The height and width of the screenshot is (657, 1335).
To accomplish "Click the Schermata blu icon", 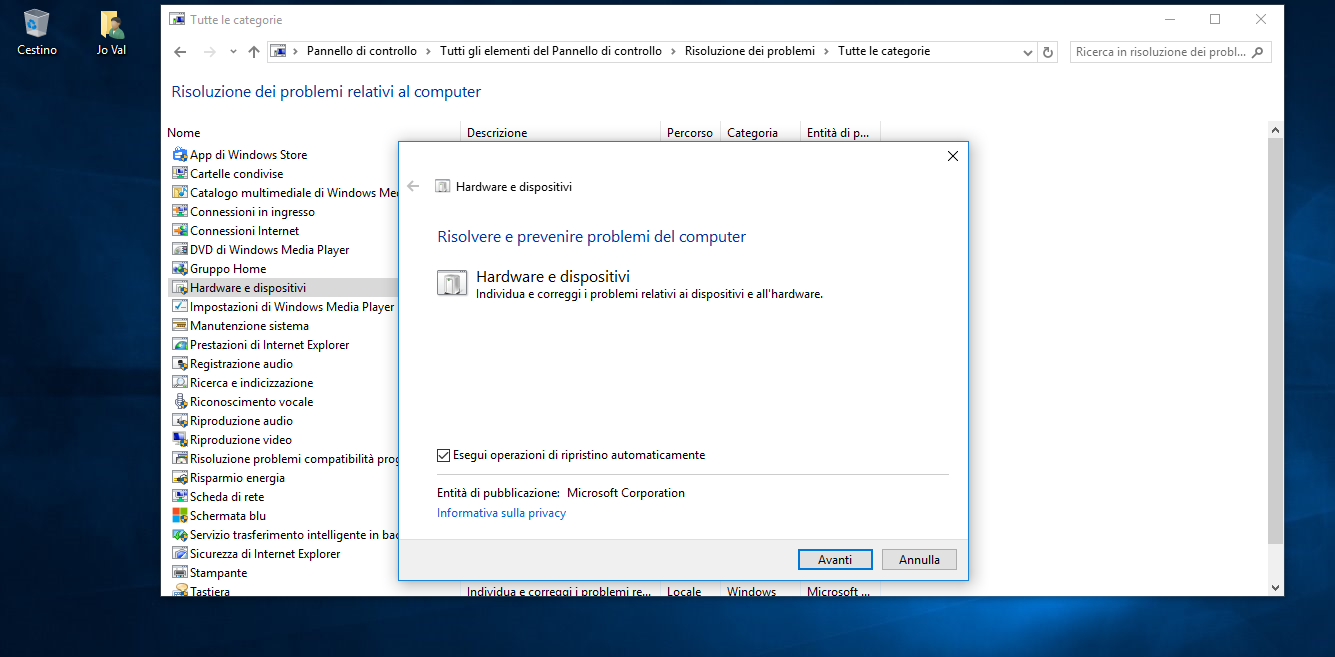I will pyautogui.click(x=180, y=516).
